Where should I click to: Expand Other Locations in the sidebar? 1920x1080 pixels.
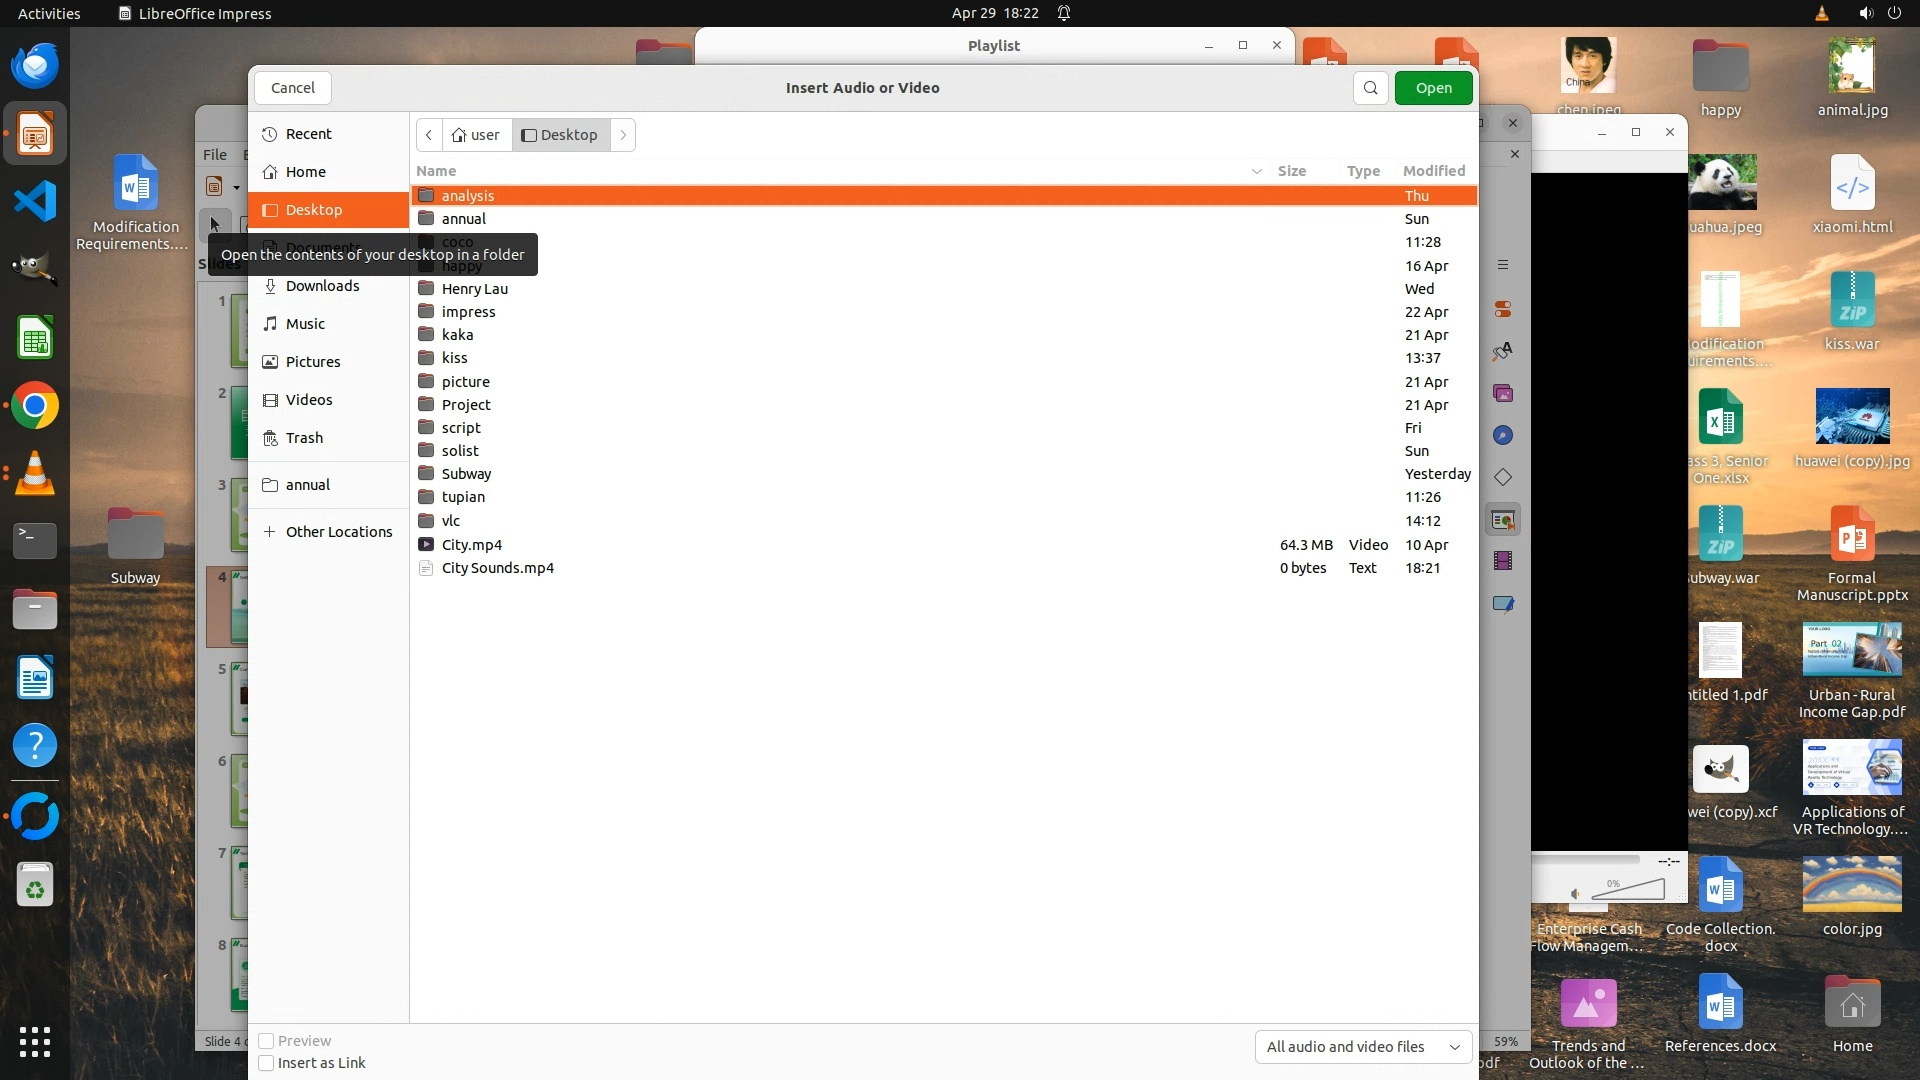coord(338,532)
